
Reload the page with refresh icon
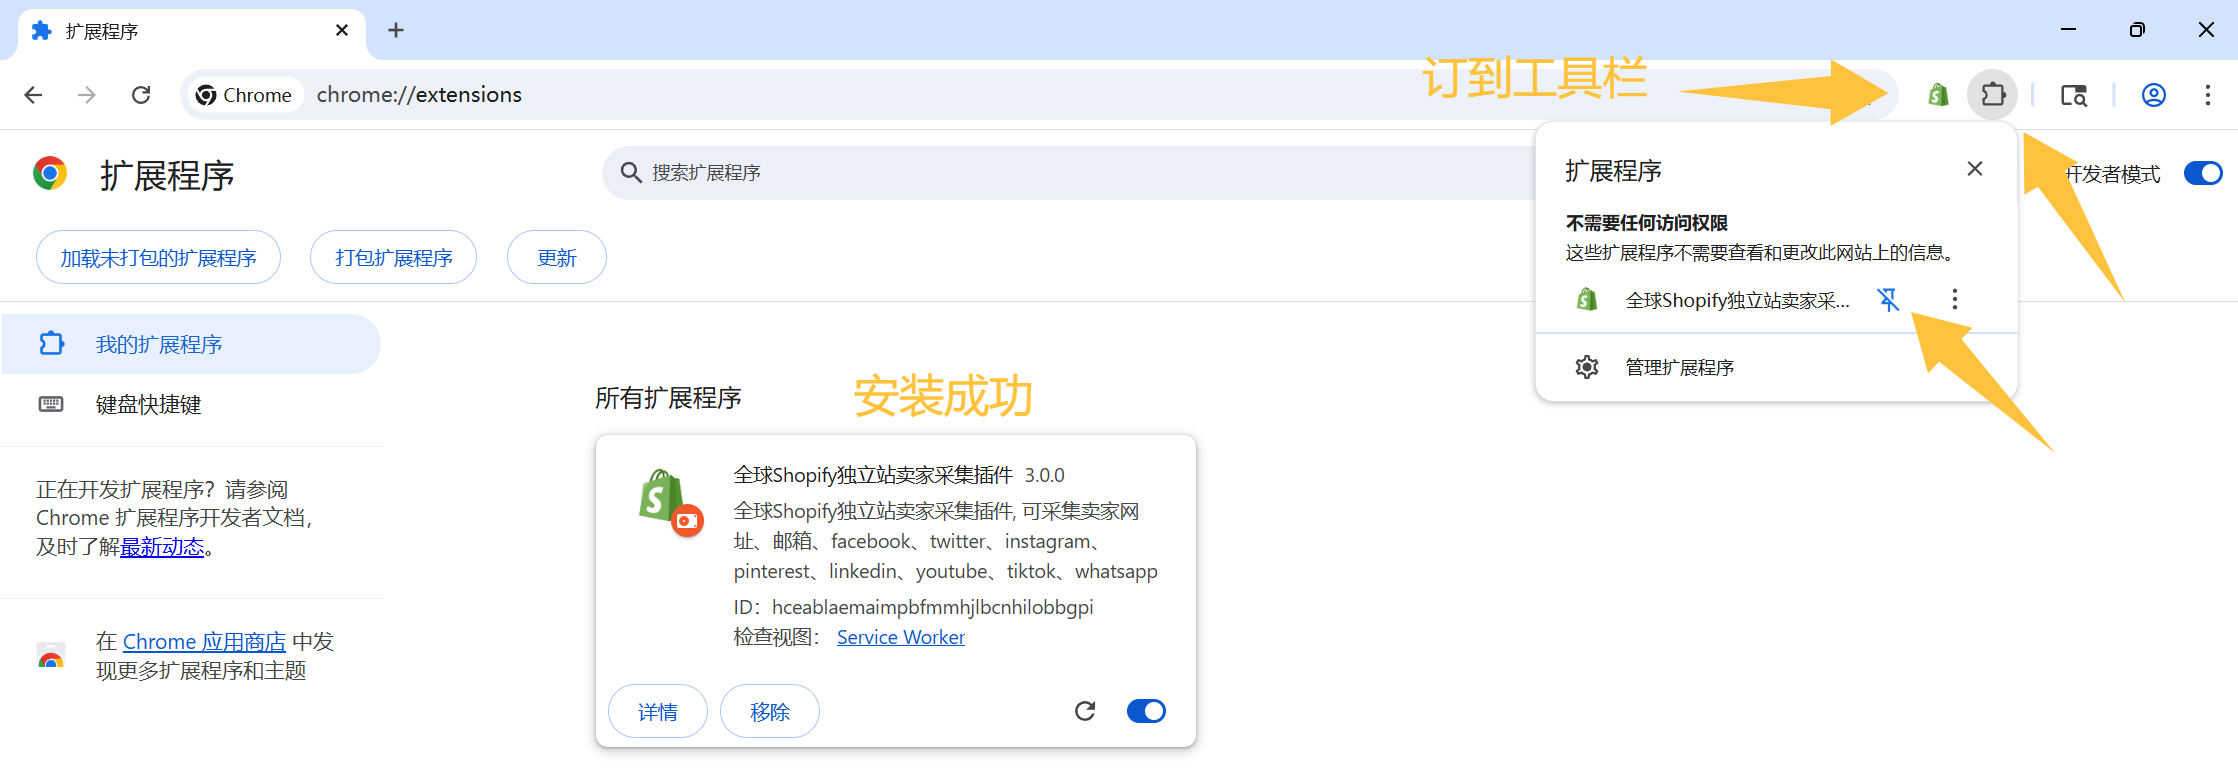pyautogui.click(x=141, y=95)
